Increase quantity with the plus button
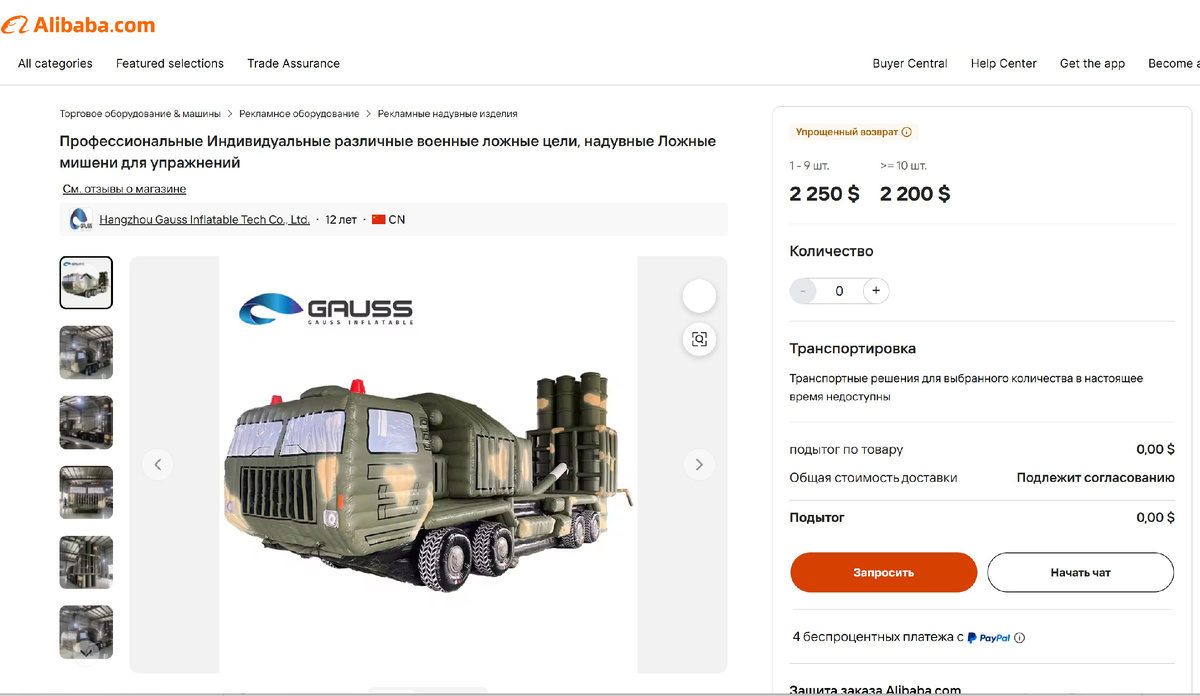This screenshot has width=1200, height=696. [x=876, y=291]
